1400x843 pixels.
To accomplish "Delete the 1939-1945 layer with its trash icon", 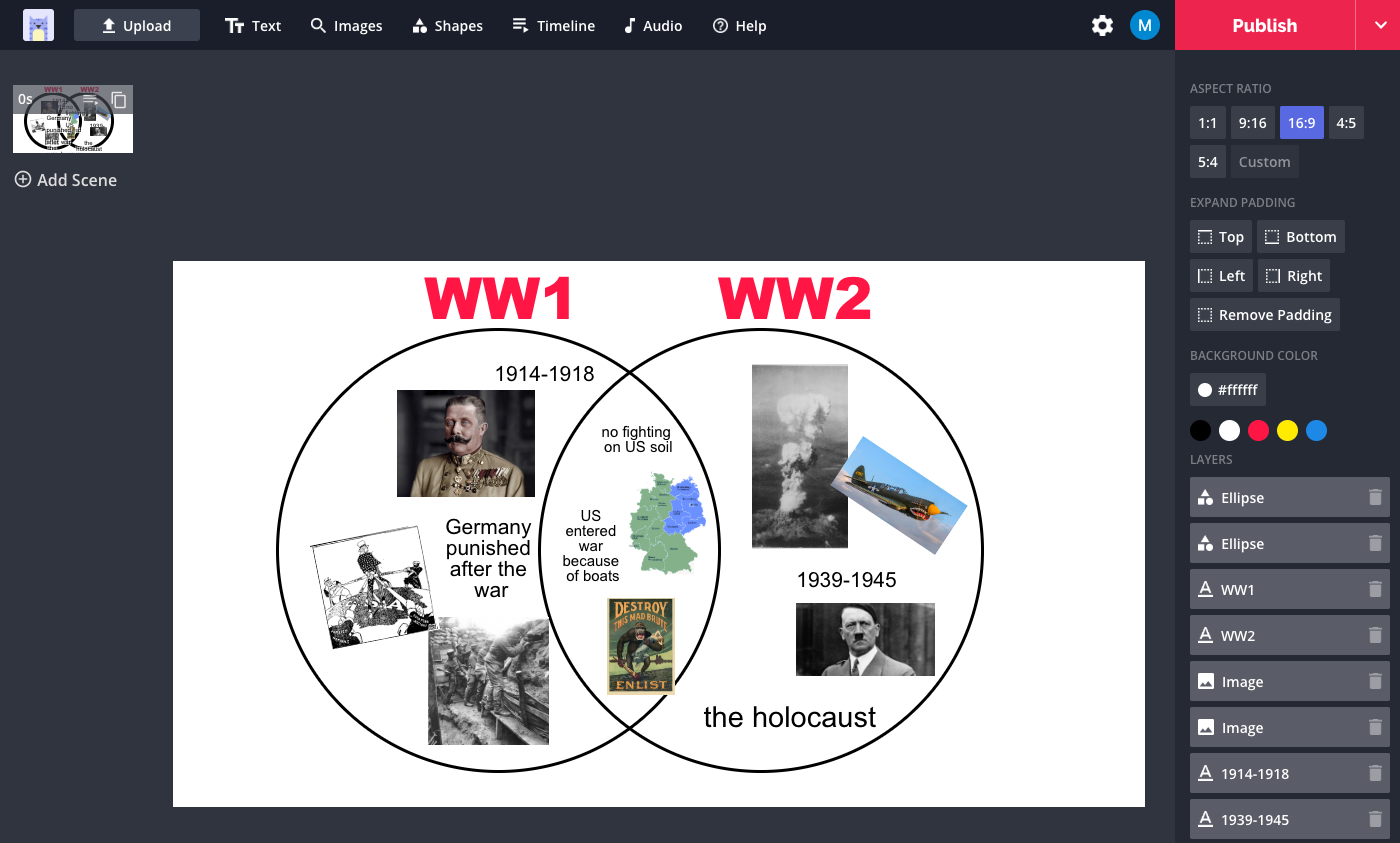I will point(1375,820).
